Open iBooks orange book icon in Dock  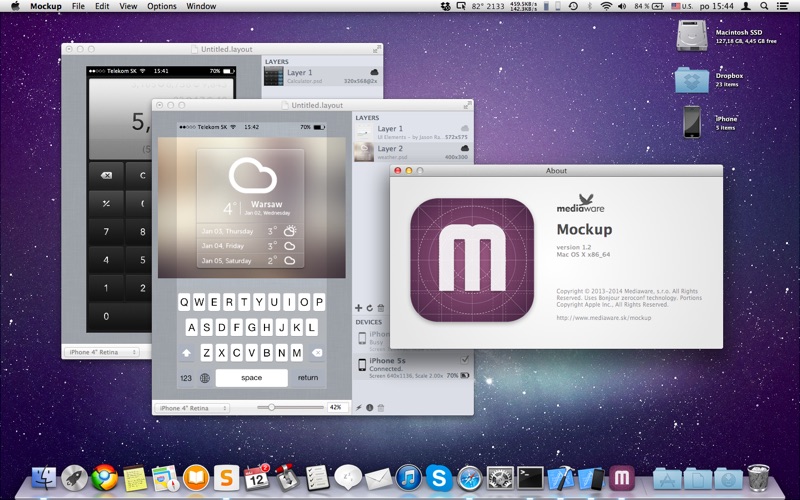pyautogui.click(x=196, y=478)
